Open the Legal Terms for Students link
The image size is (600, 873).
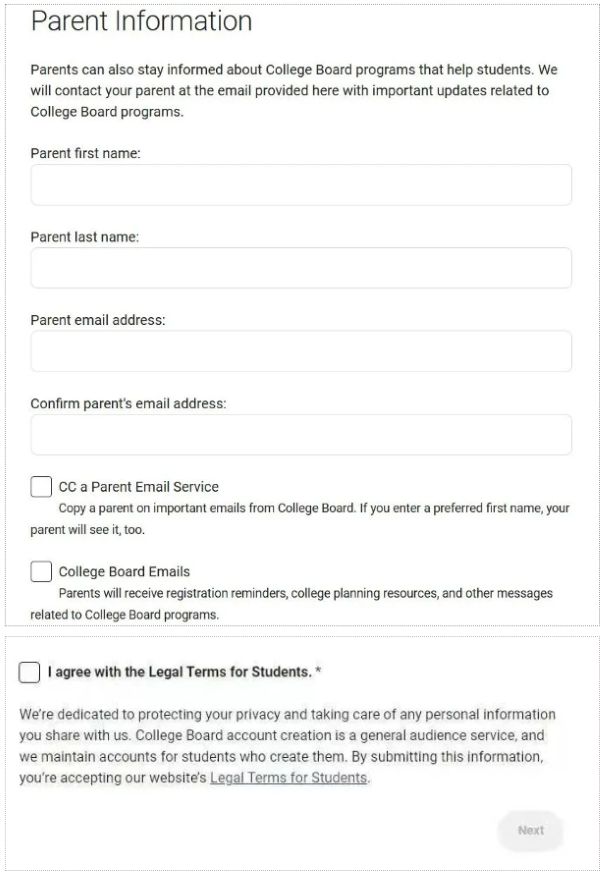288,777
